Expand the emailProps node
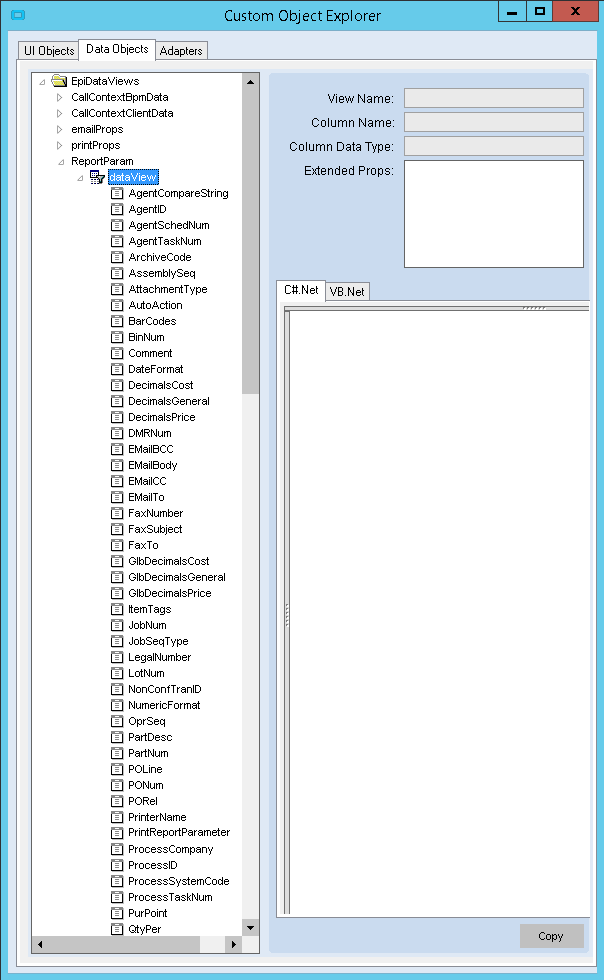 pos(59,129)
